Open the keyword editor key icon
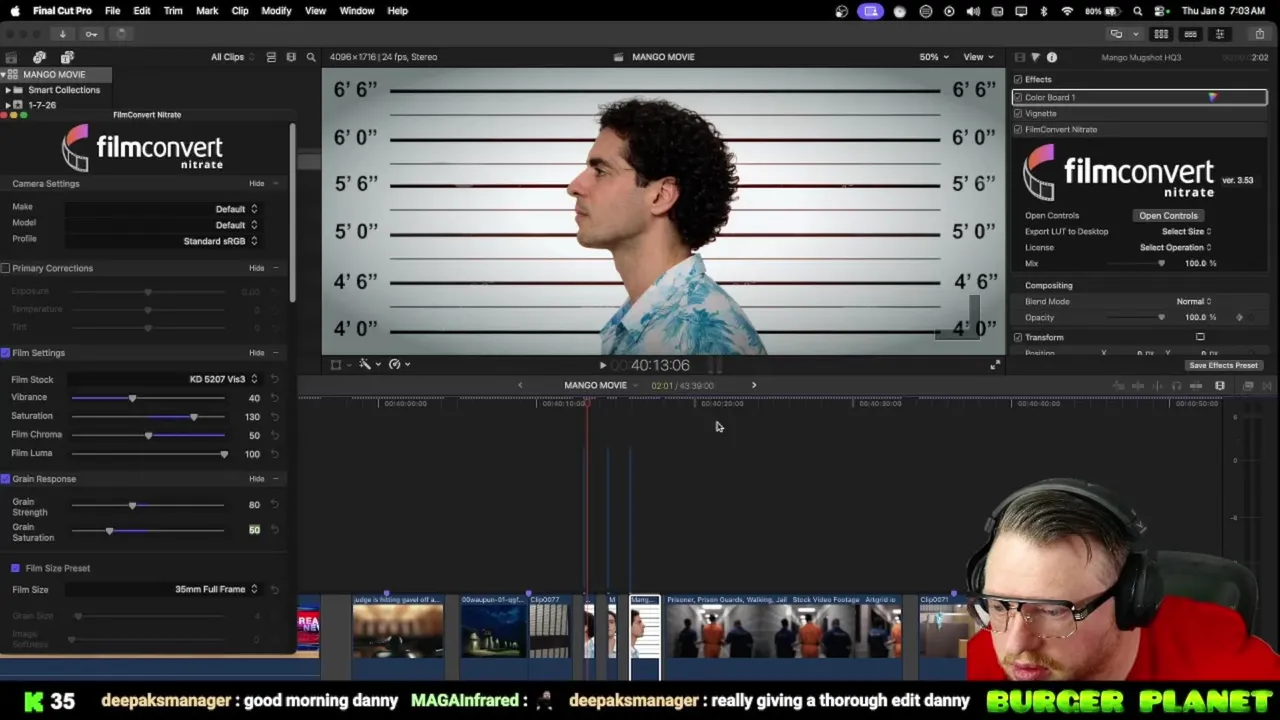Viewport: 1280px width, 720px height. (91, 34)
